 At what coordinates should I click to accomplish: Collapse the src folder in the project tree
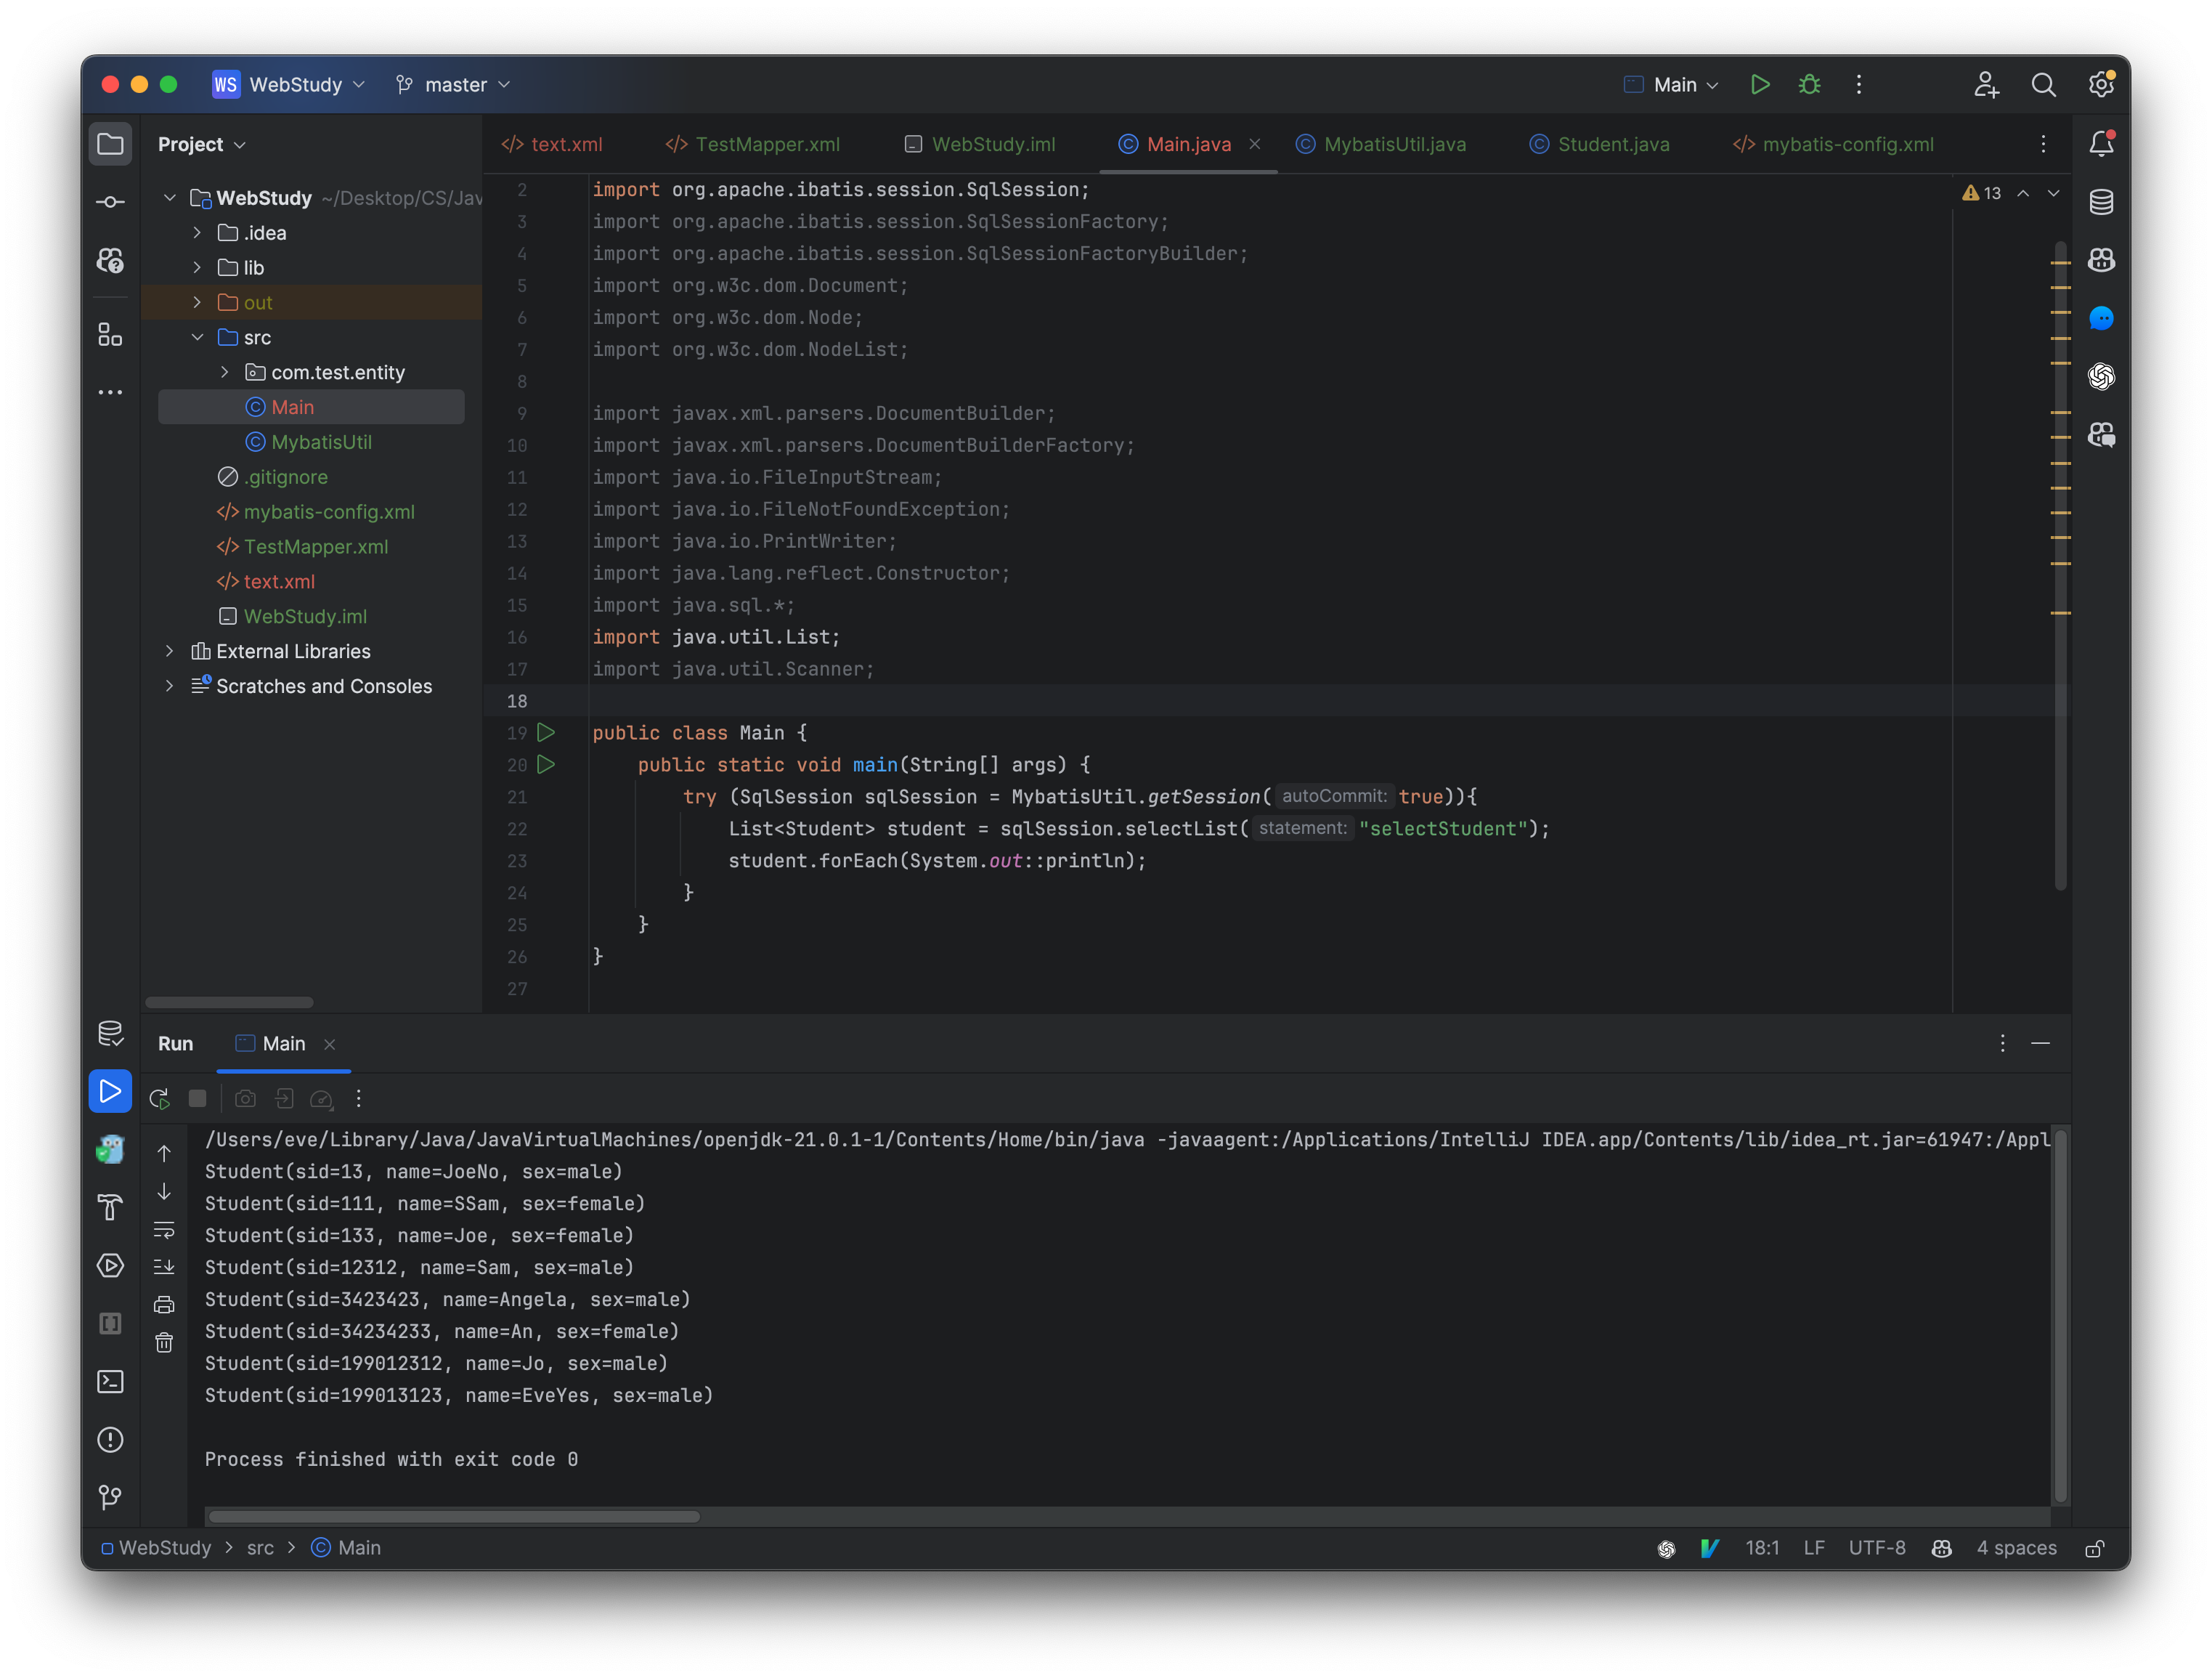[x=197, y=338]
